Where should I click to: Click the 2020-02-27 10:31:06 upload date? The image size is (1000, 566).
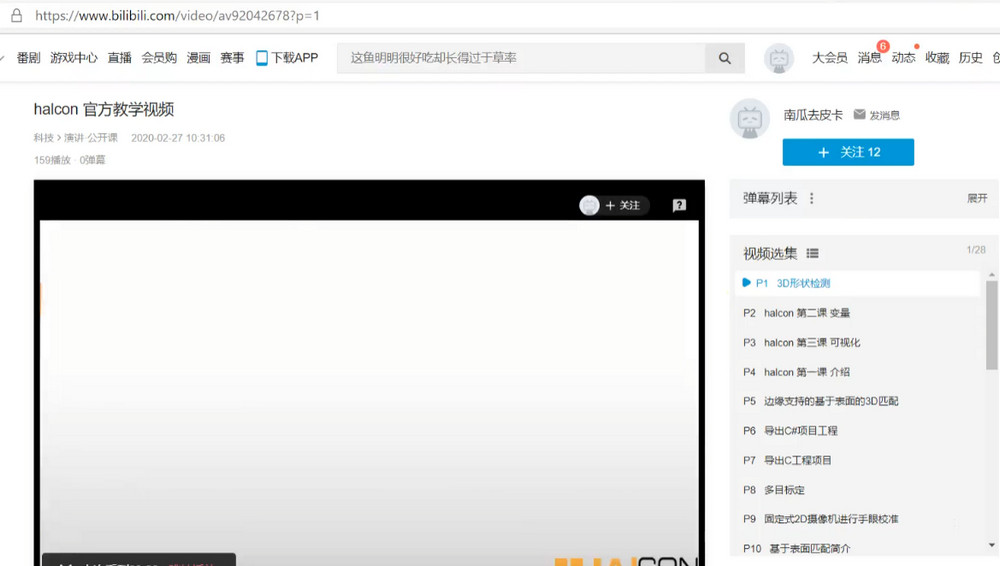178,138
